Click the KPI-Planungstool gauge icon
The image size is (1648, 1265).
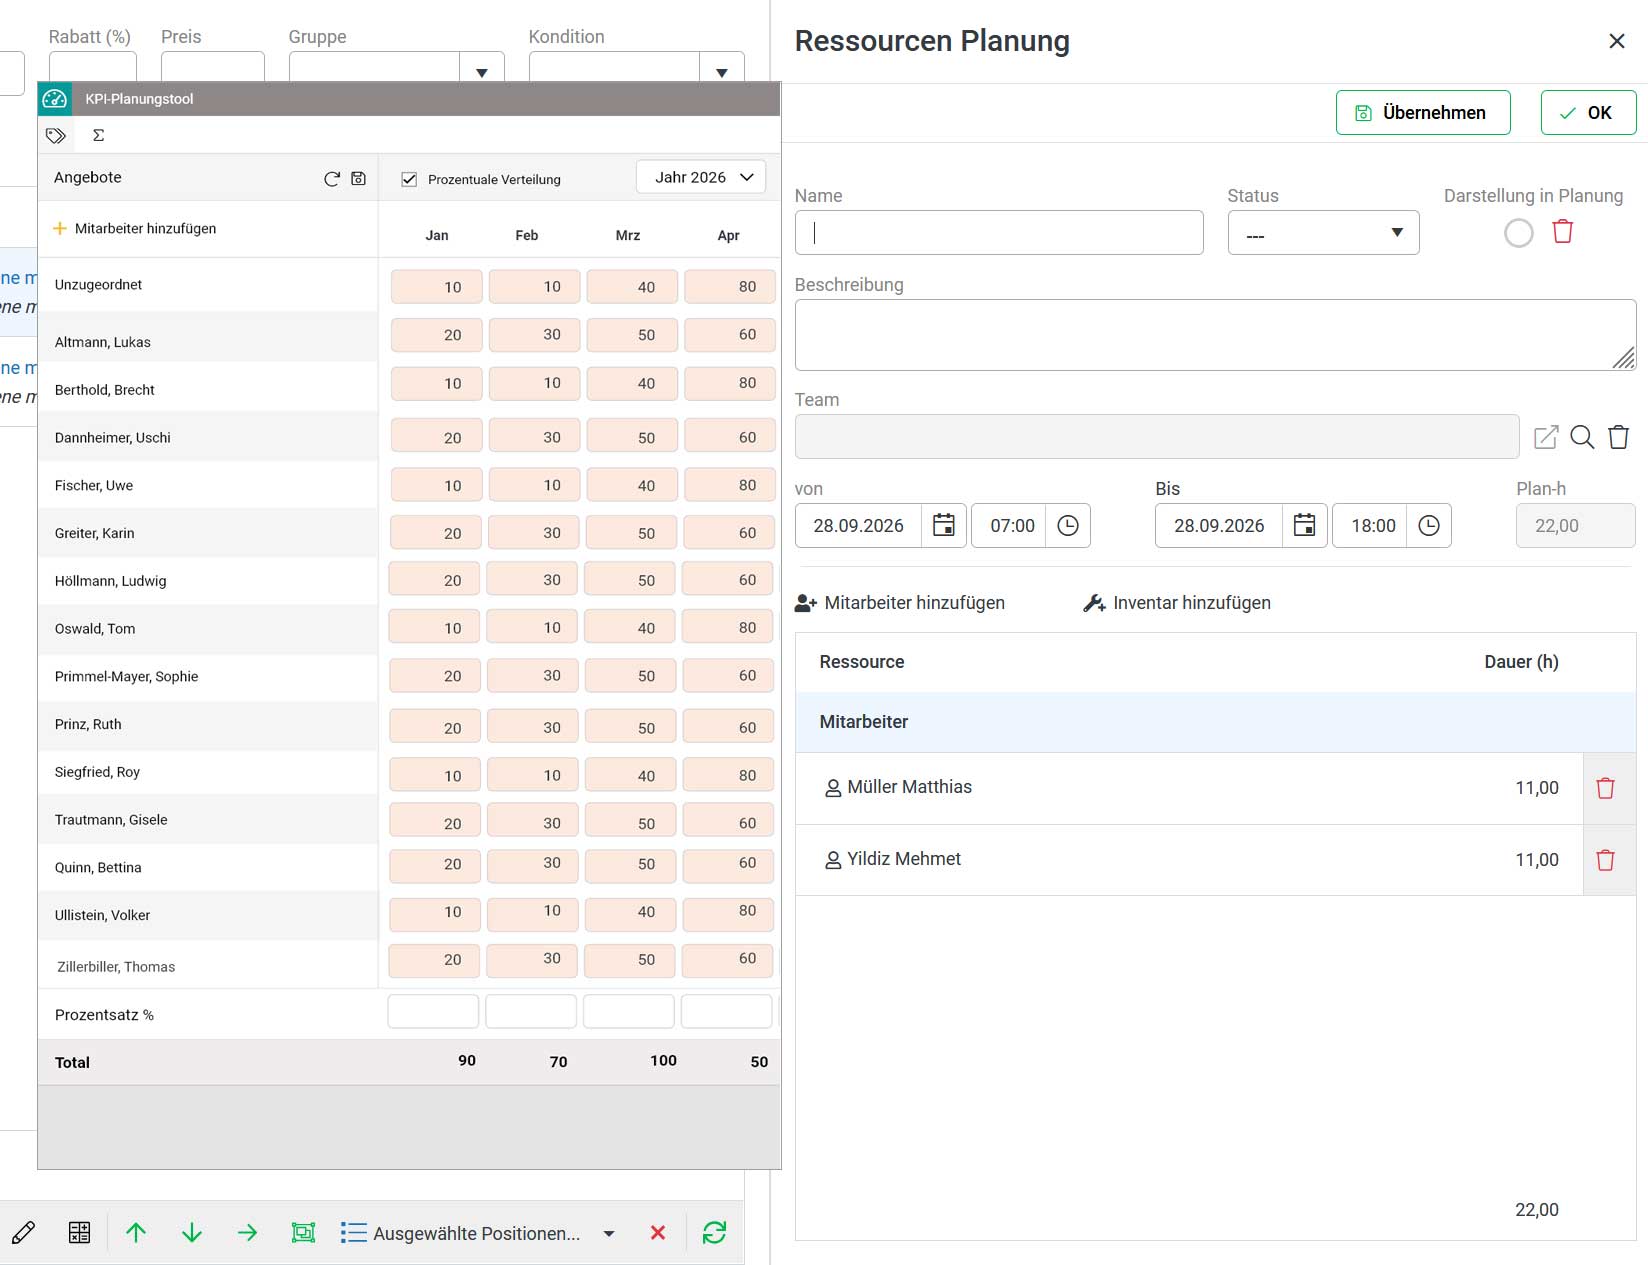pos(55,98)
